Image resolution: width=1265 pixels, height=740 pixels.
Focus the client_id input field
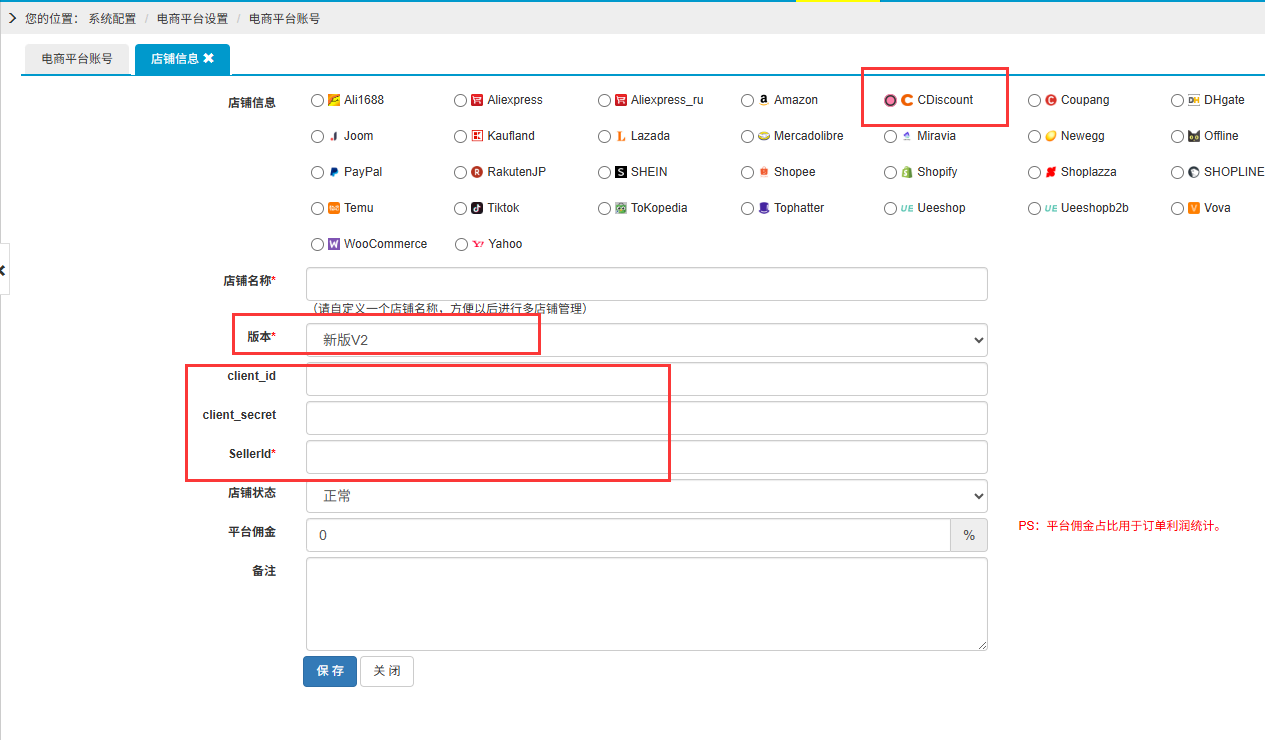point(647,379)
